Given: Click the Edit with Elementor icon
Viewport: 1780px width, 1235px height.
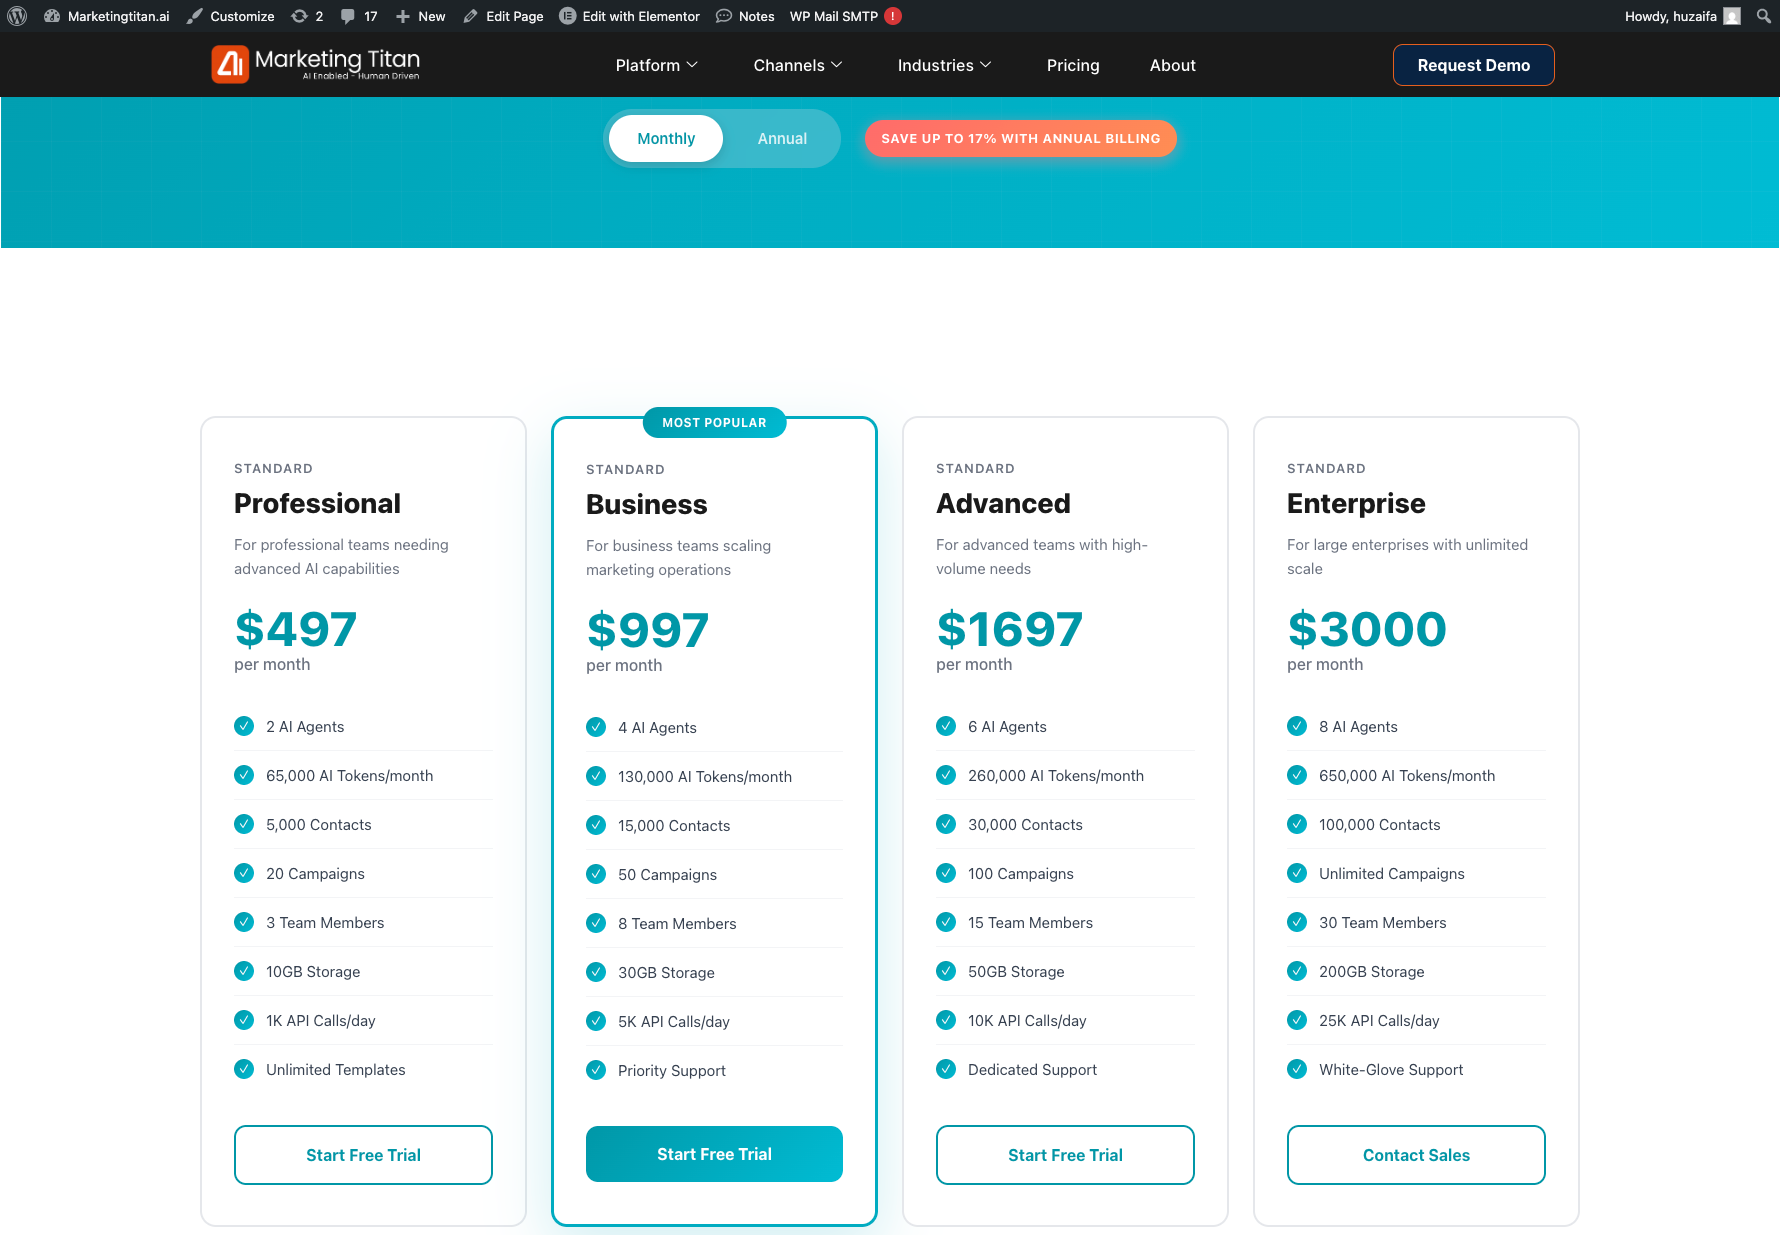Looking at the screenshot, I should point(568,16).
